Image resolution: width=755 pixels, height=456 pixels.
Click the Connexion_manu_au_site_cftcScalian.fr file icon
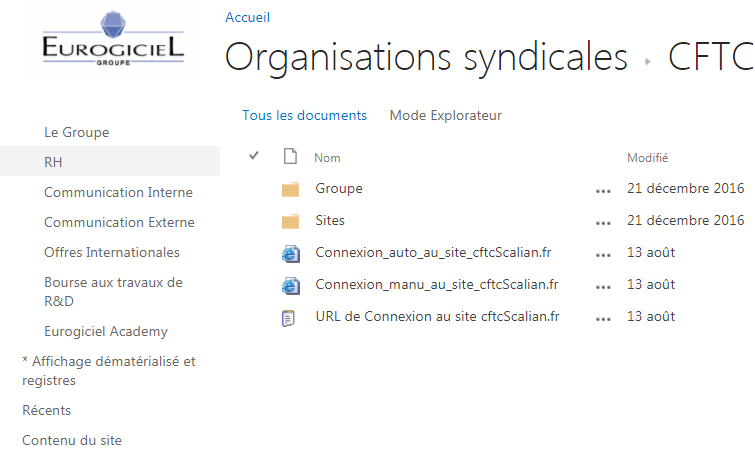(x=290, y=286)
